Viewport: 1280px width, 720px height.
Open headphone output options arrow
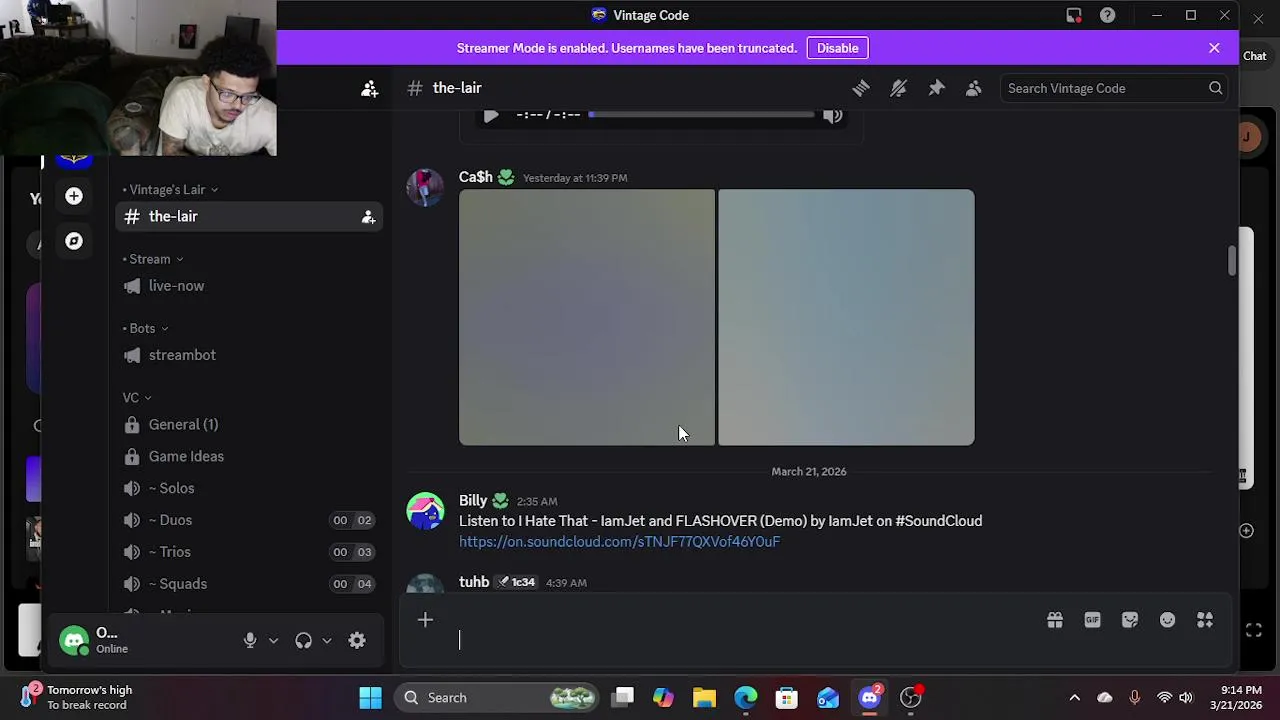pyautogui.click(x=326, y=641)
